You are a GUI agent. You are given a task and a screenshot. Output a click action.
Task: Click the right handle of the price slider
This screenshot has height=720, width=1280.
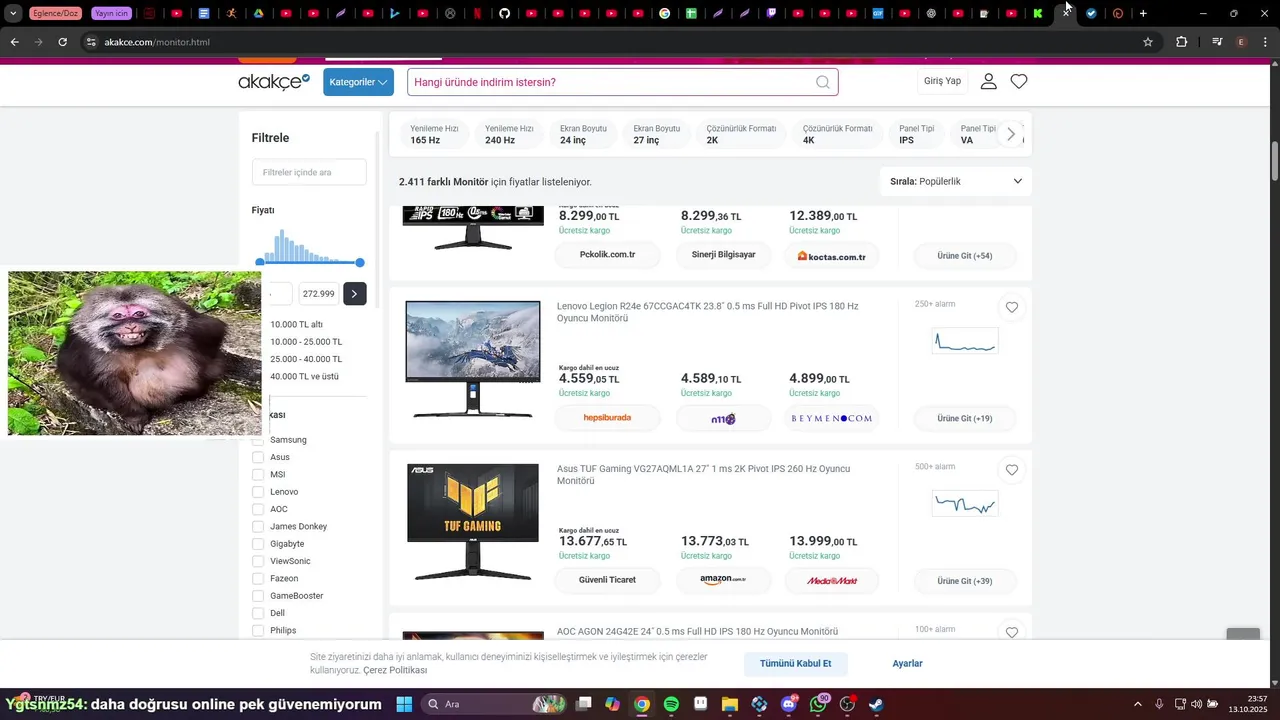point(360,263)
